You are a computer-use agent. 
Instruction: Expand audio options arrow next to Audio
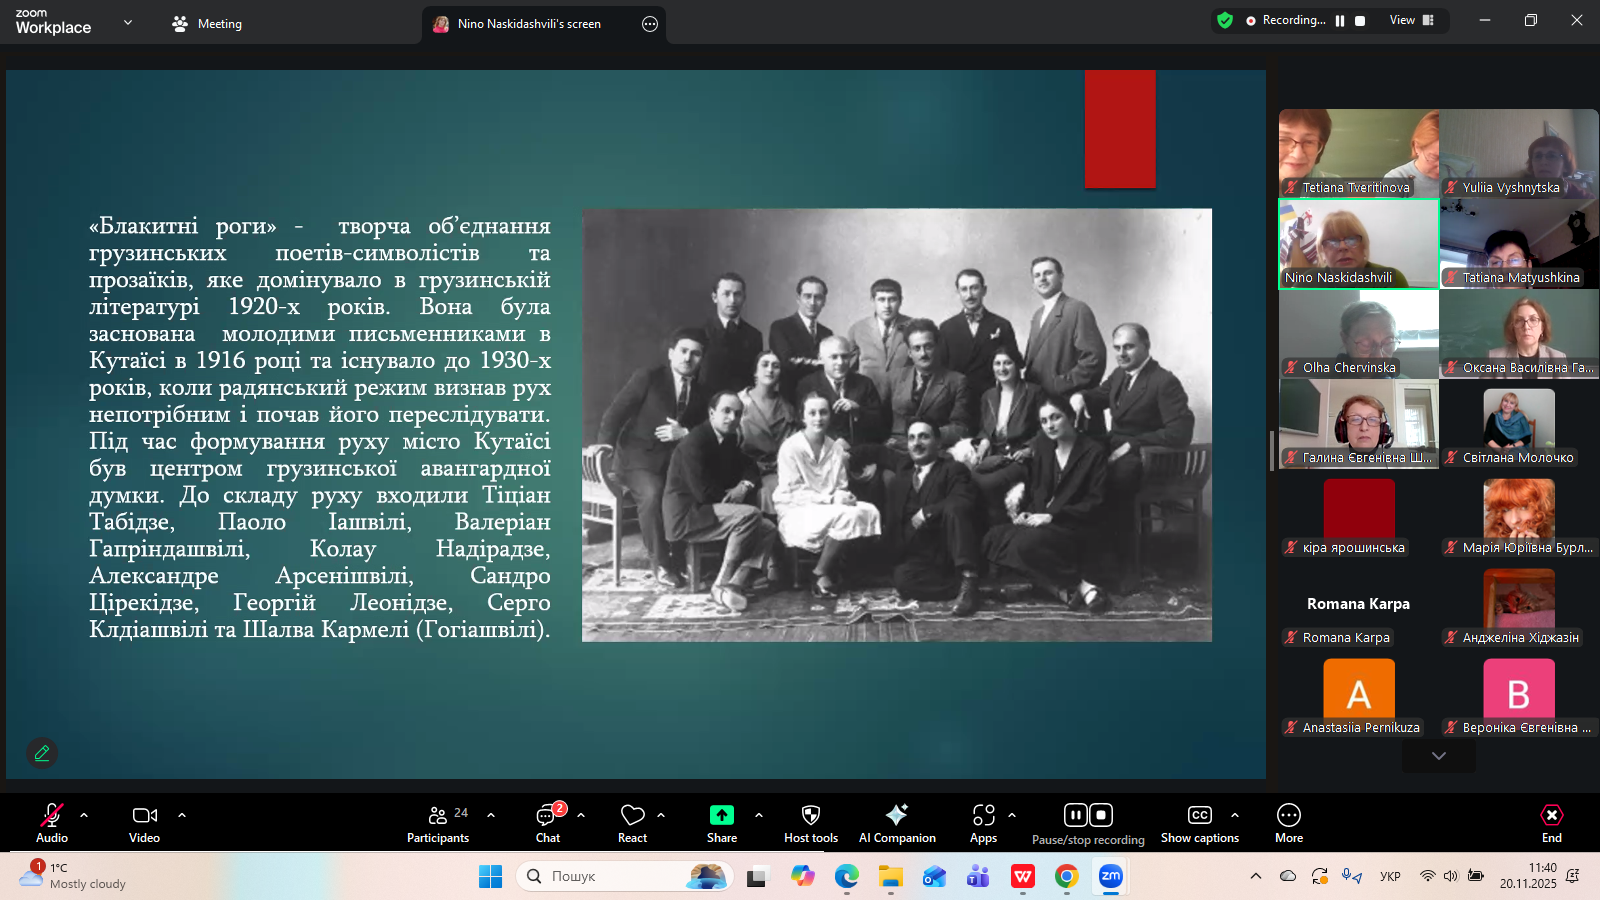[x=84, y=815]
